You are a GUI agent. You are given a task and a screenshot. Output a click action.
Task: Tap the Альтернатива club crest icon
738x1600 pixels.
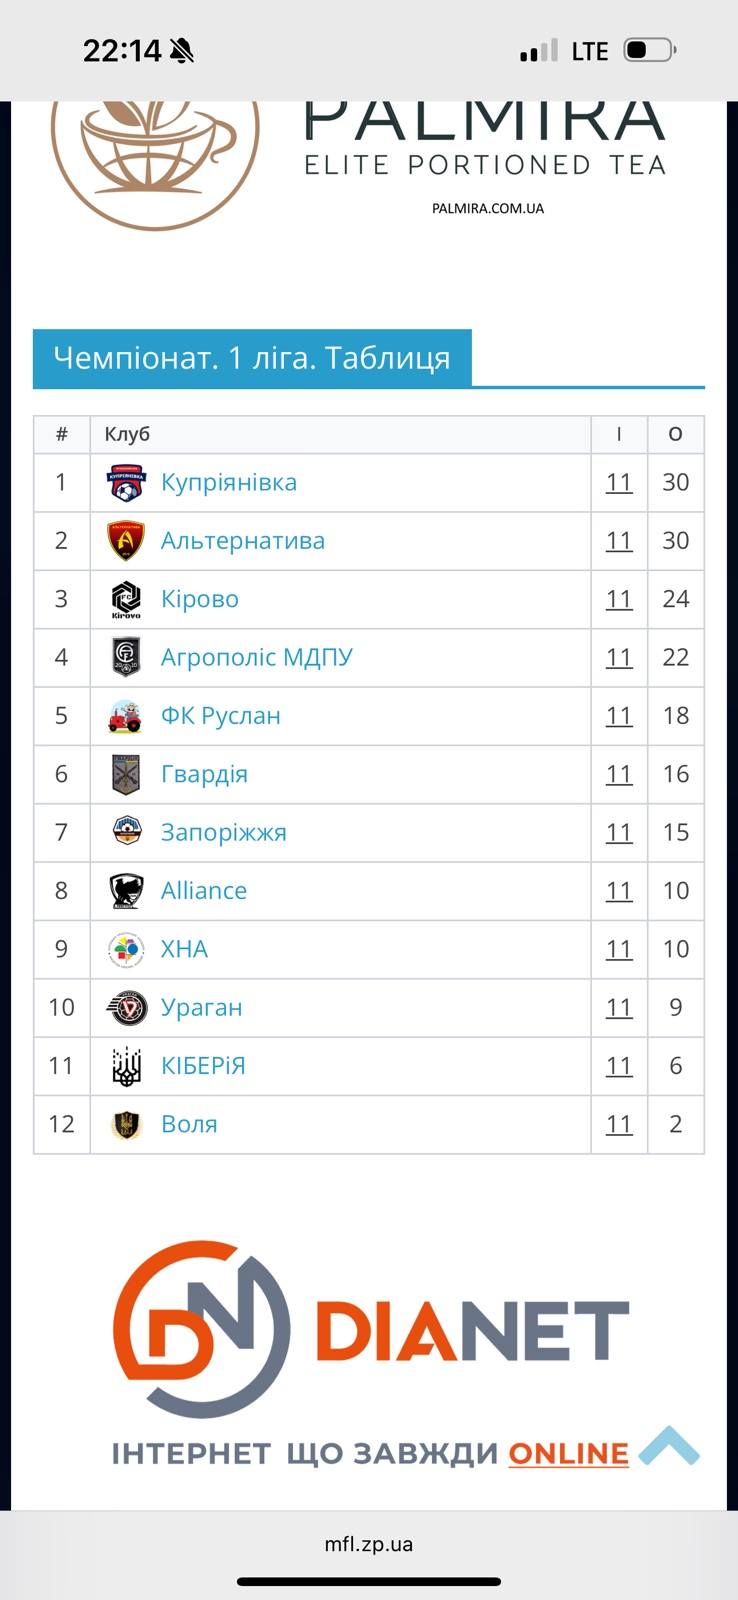(126, 541)
